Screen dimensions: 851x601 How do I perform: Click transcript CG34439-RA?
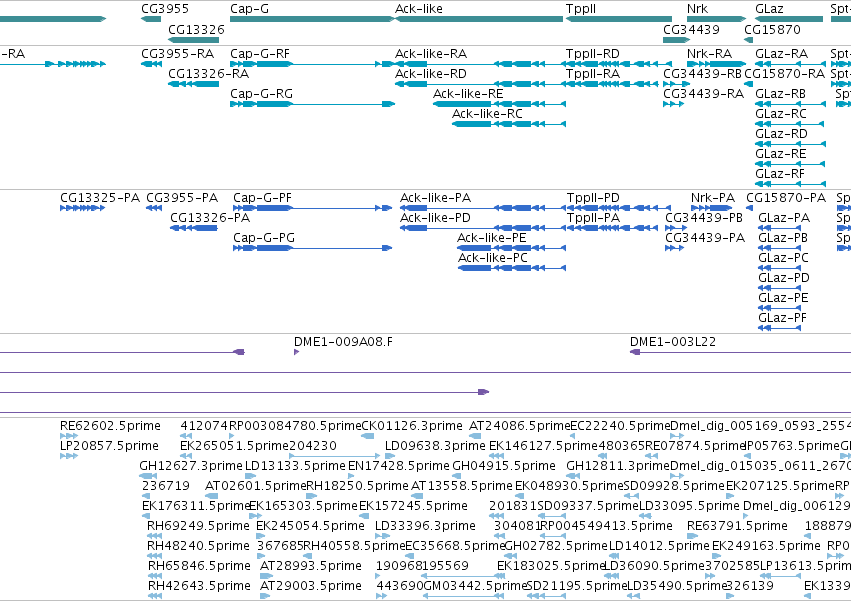coord(673,104)
